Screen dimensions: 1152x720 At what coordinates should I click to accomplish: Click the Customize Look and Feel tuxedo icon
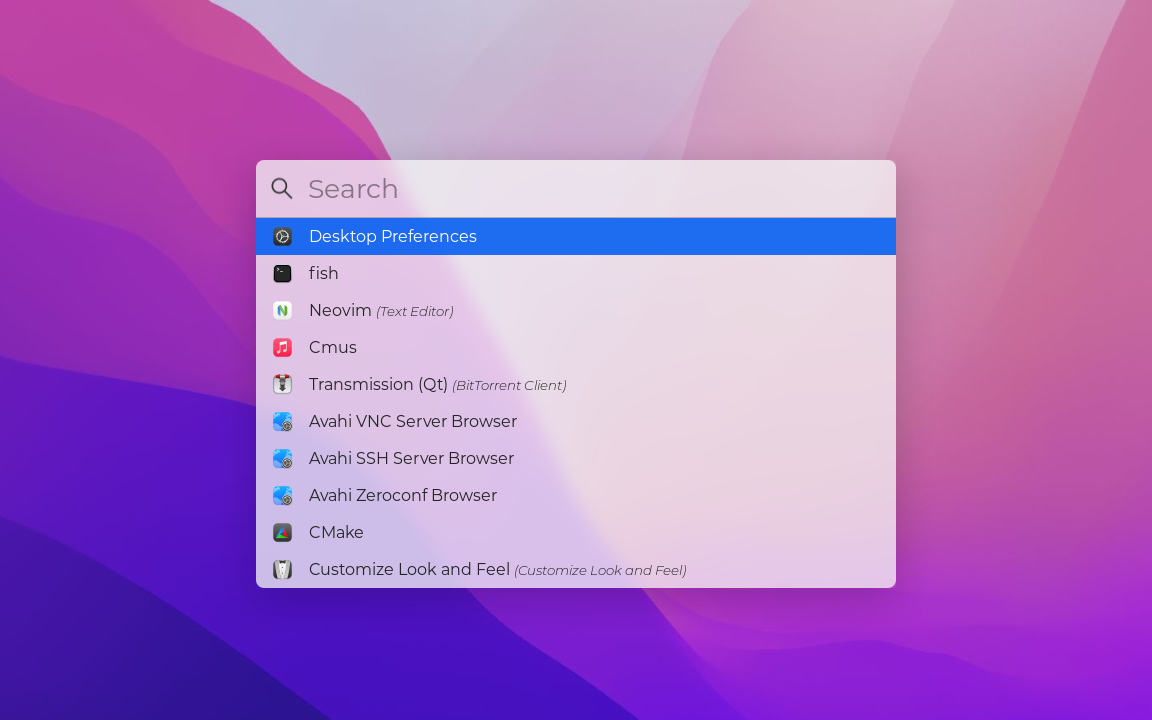282,569
